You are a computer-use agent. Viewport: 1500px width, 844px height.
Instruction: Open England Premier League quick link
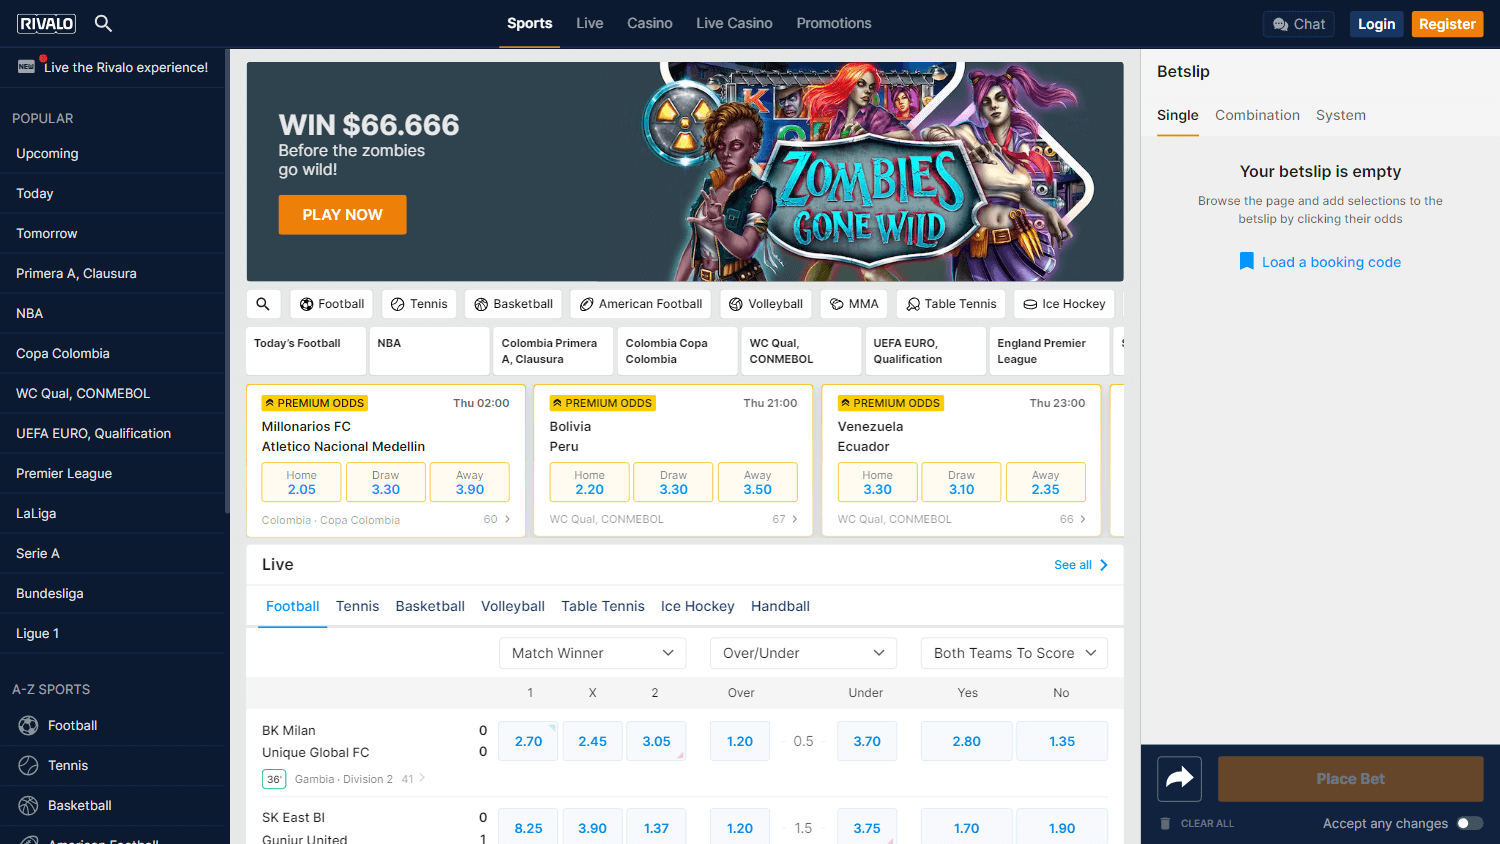click(x=1049, y=351)
